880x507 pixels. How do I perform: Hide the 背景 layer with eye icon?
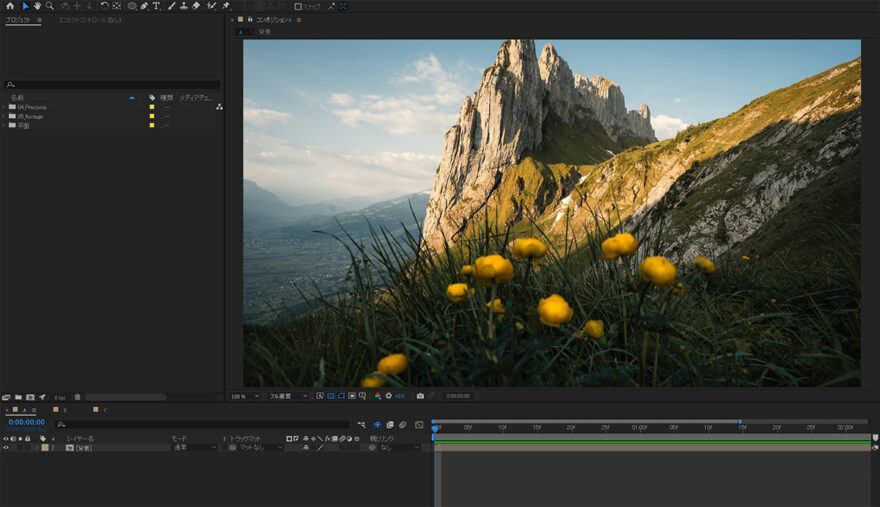point(6,447)
